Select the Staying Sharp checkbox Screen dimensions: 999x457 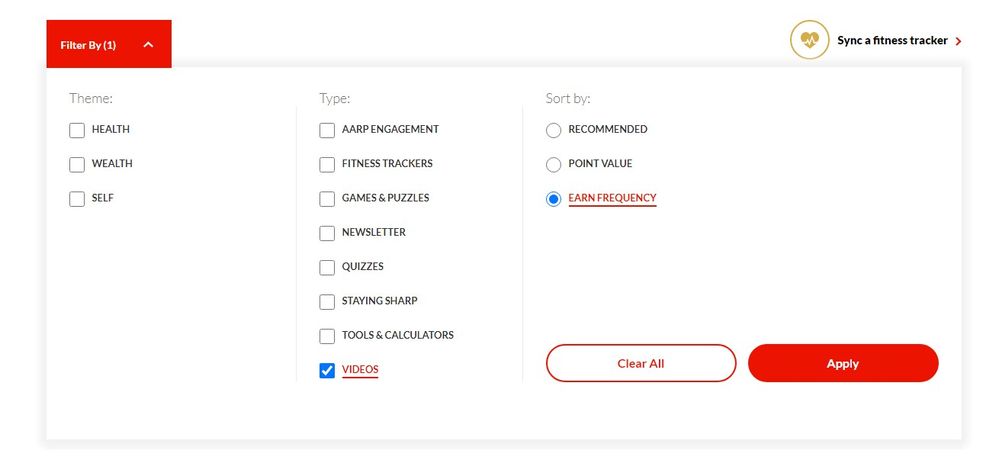pyautogui.click(x=327, y=302)
